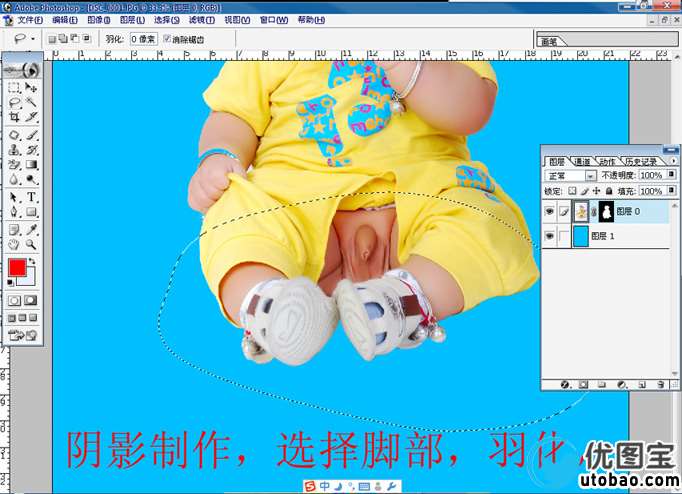The height and width of the screenshot is (494, 682).
Task: Select layer mask thumbnail of 图层 0
Action: point(606,212)
